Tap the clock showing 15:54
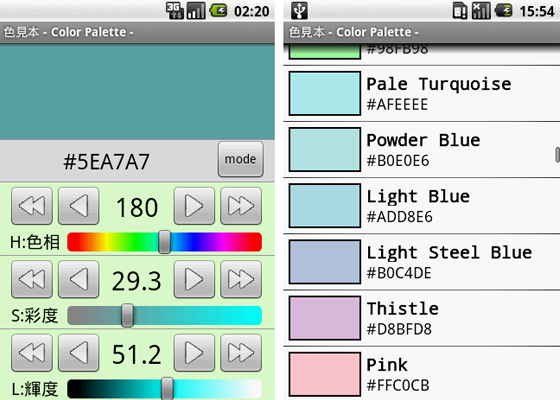This screenshot has height=400, width=560. click(537, 11)
